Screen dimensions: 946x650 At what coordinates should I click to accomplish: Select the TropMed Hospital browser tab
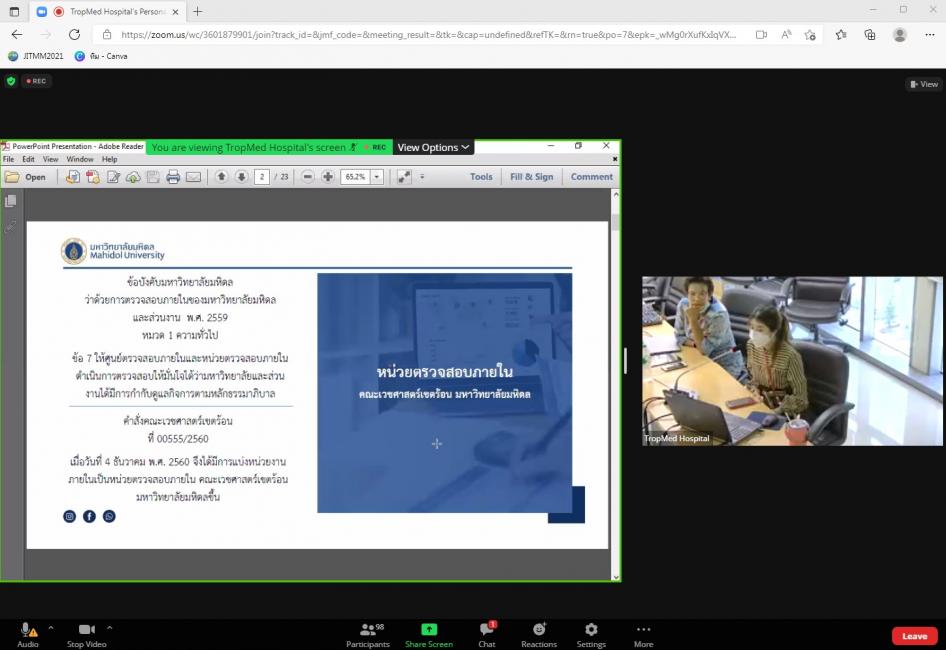click(x=109, y=11)
